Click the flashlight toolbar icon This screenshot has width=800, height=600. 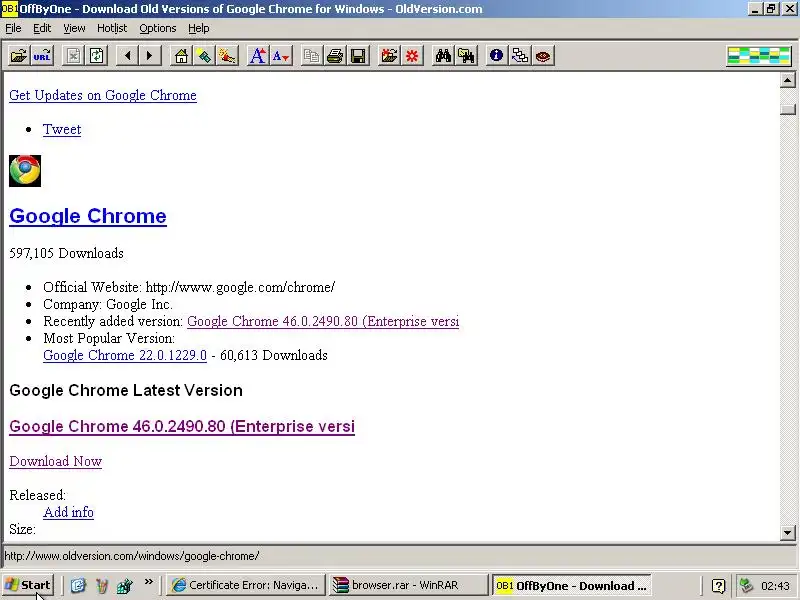click(204, 56)
